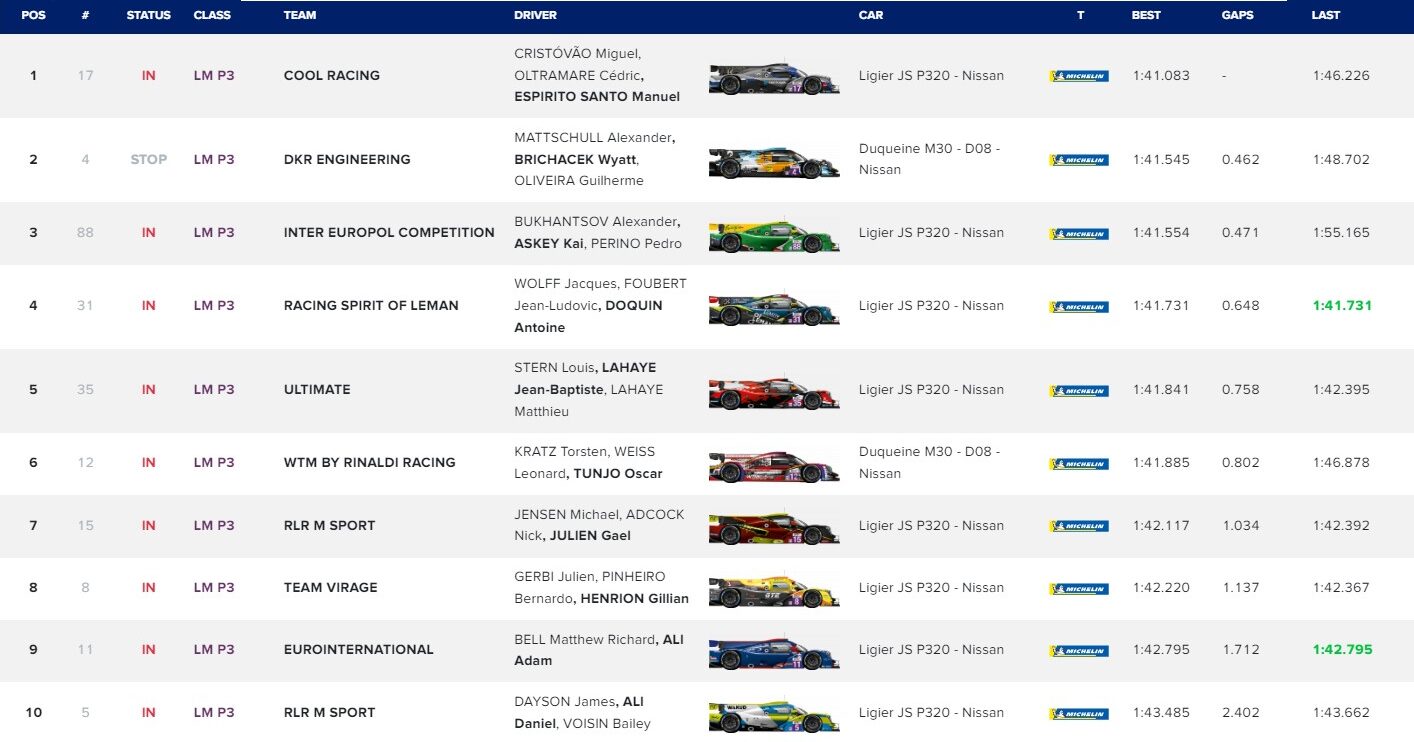The height and width of the screenshot is (742, 1414).
Task: Click the RACING SPIRIT OF LEMAN car image
Action: coord(774,310)
